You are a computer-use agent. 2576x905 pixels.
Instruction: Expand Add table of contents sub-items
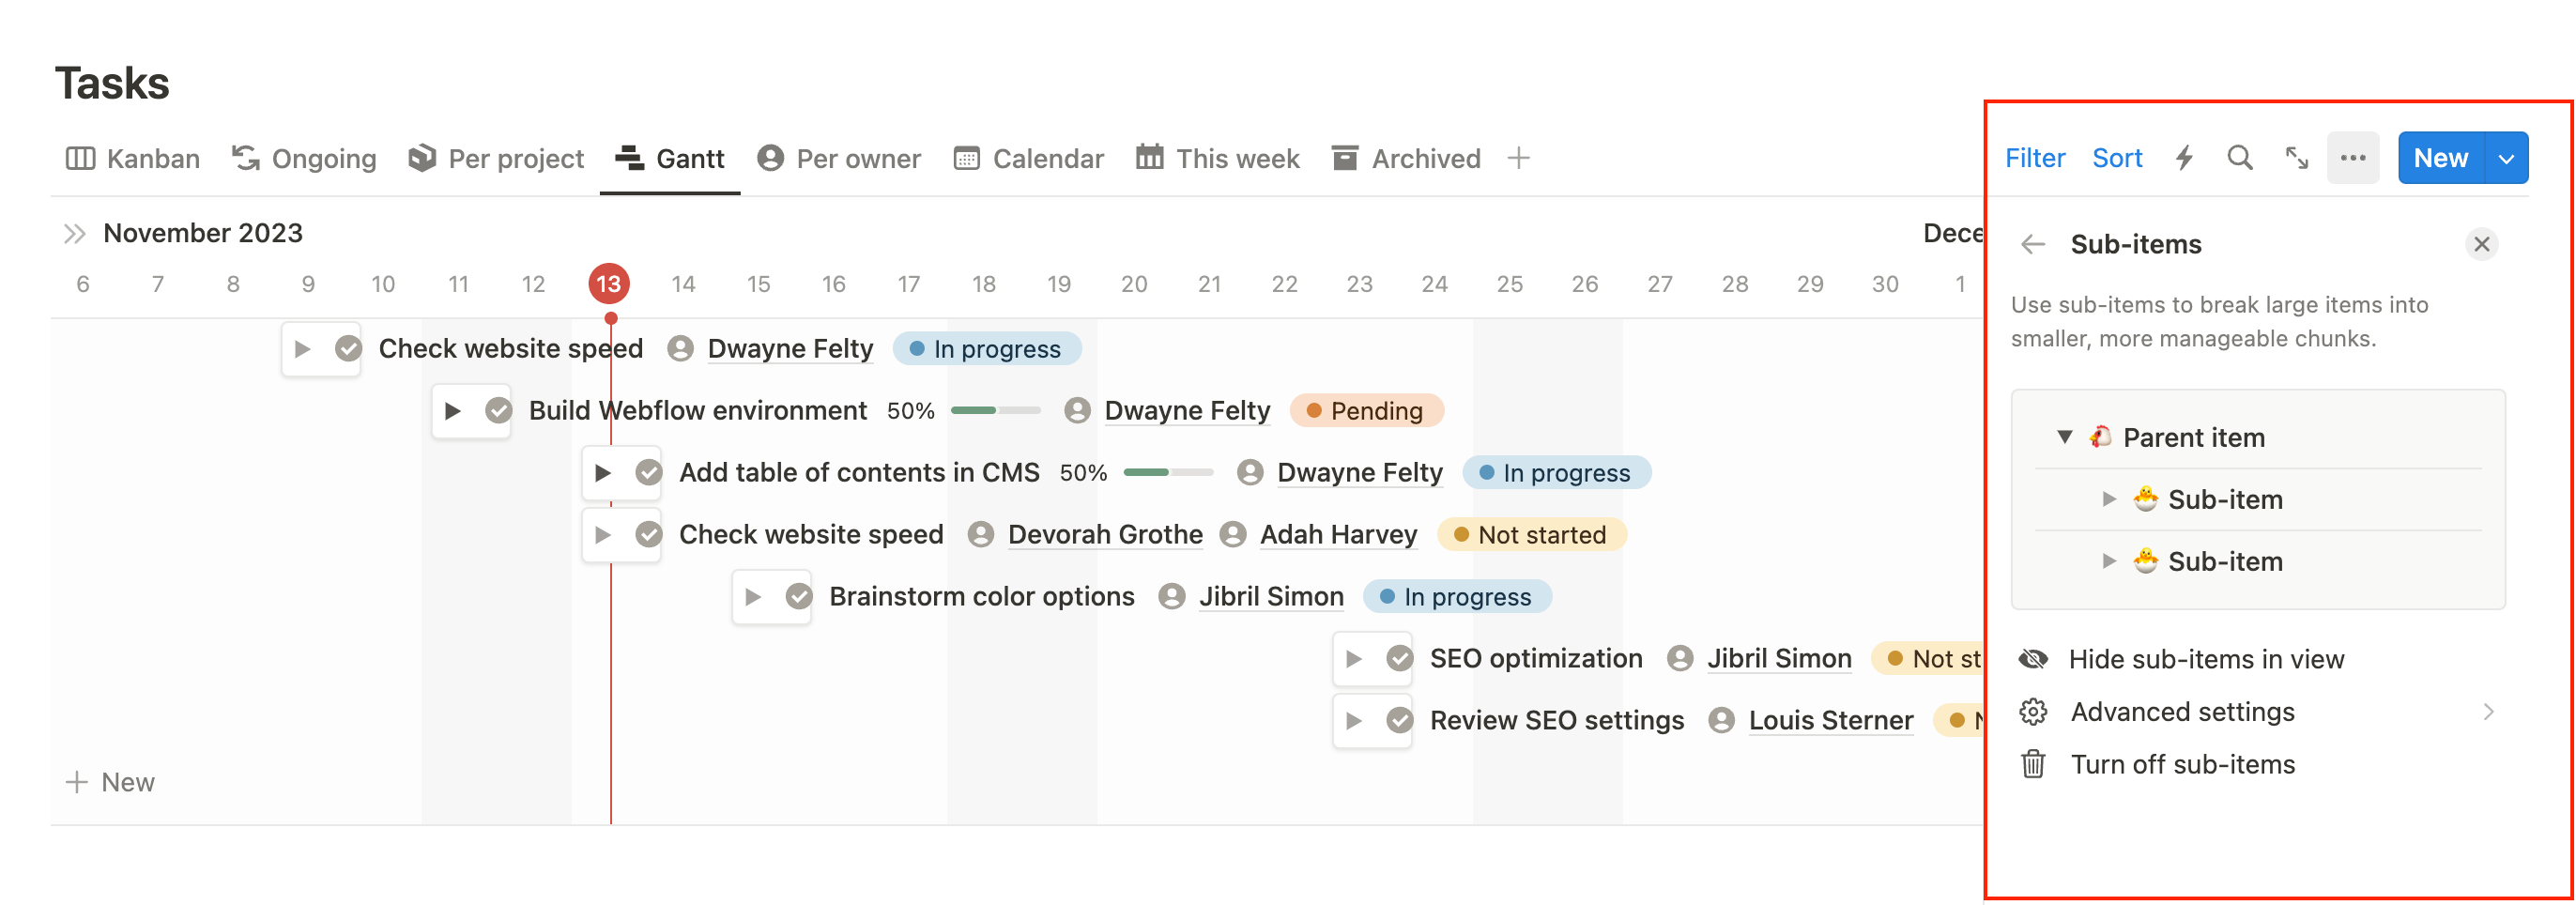tap(603, 473)
